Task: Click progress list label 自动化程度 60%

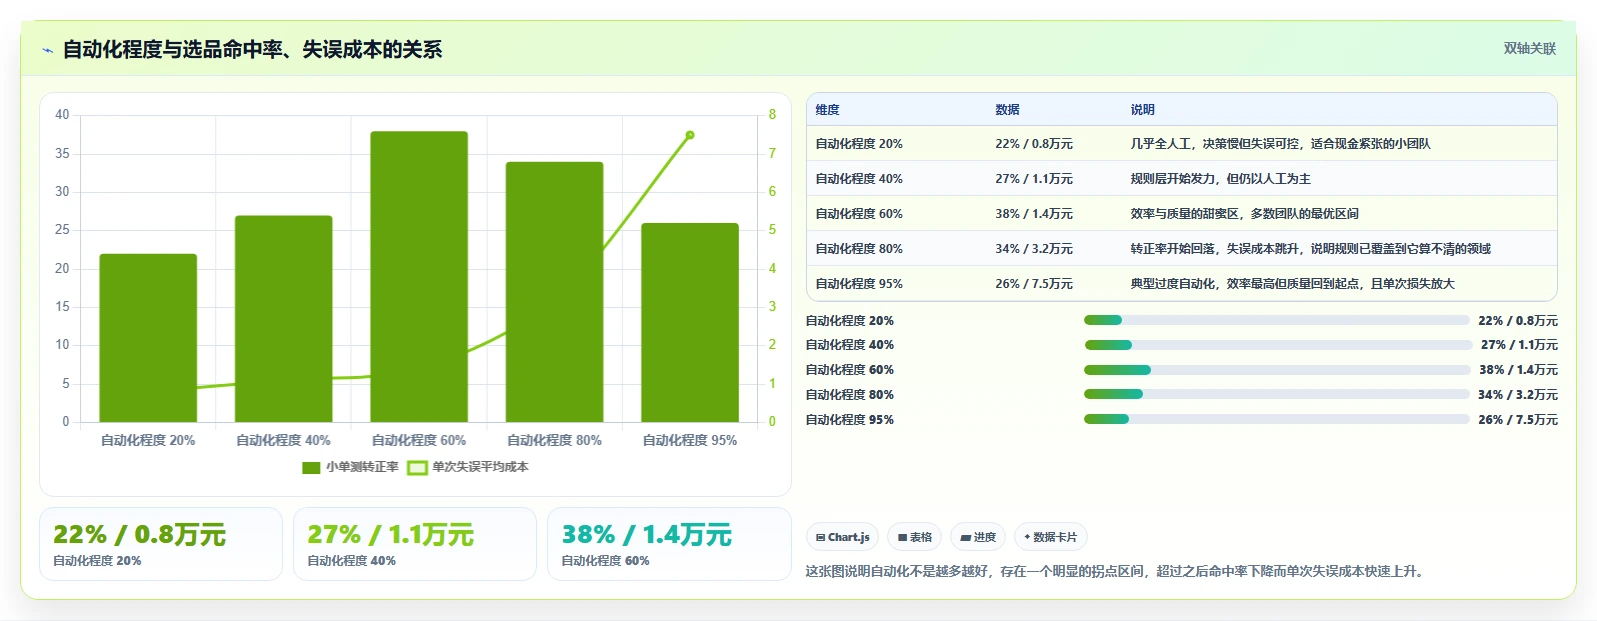Action: 850,370
